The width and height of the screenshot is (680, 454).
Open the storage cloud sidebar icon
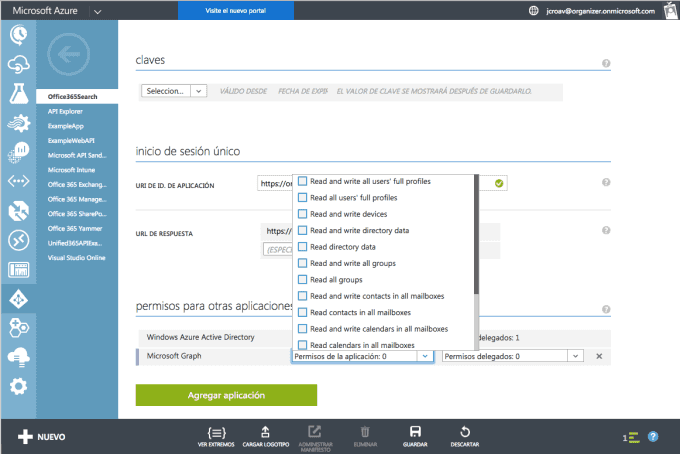pyautogui.click(x=18, y=357)
